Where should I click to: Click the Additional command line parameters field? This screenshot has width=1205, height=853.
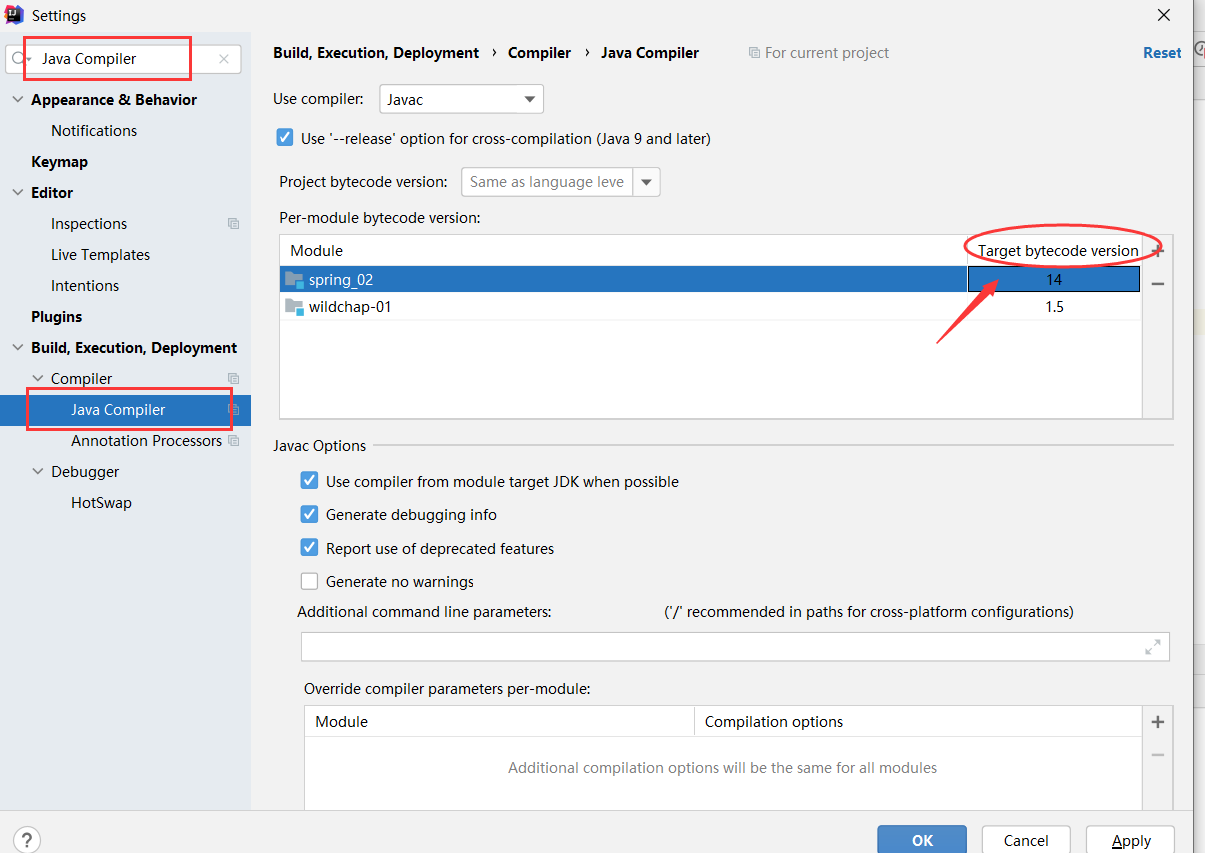point(735,647)
